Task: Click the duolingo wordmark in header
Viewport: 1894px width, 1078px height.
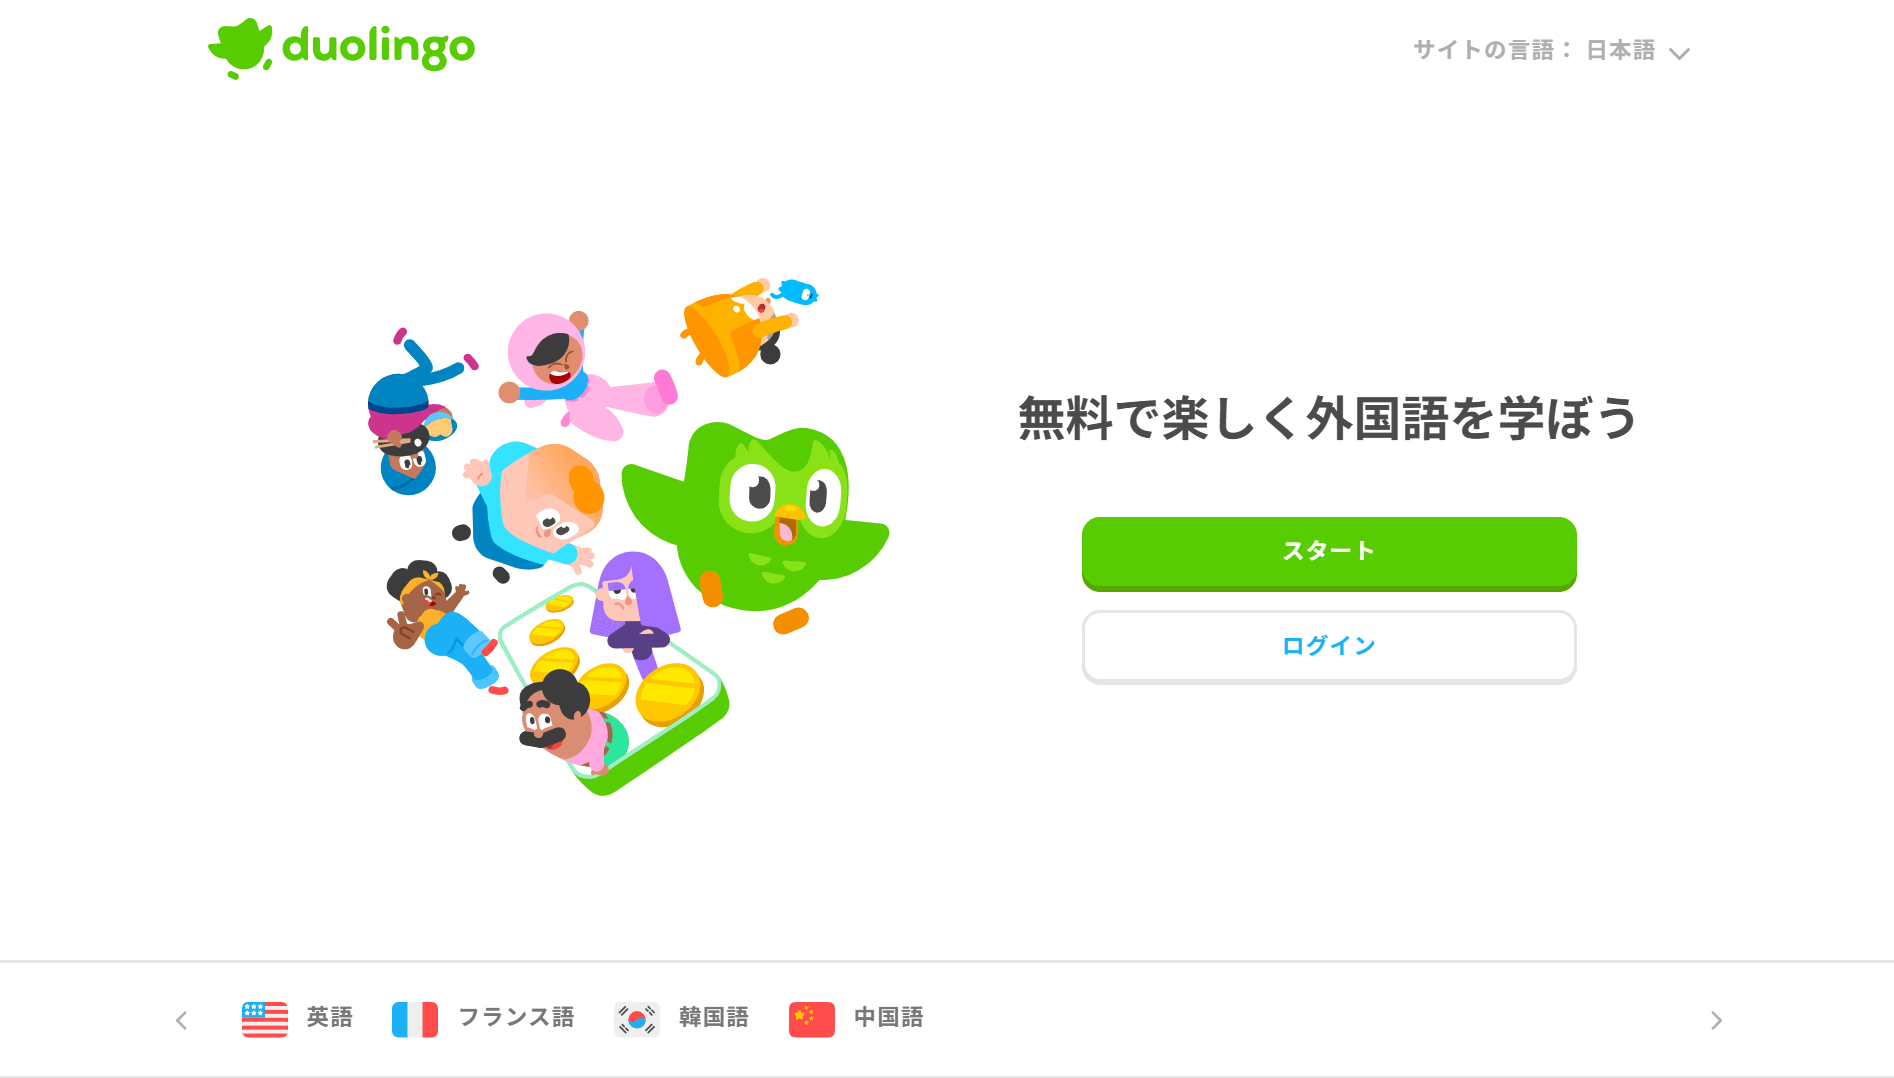Action: pos(378,47)
